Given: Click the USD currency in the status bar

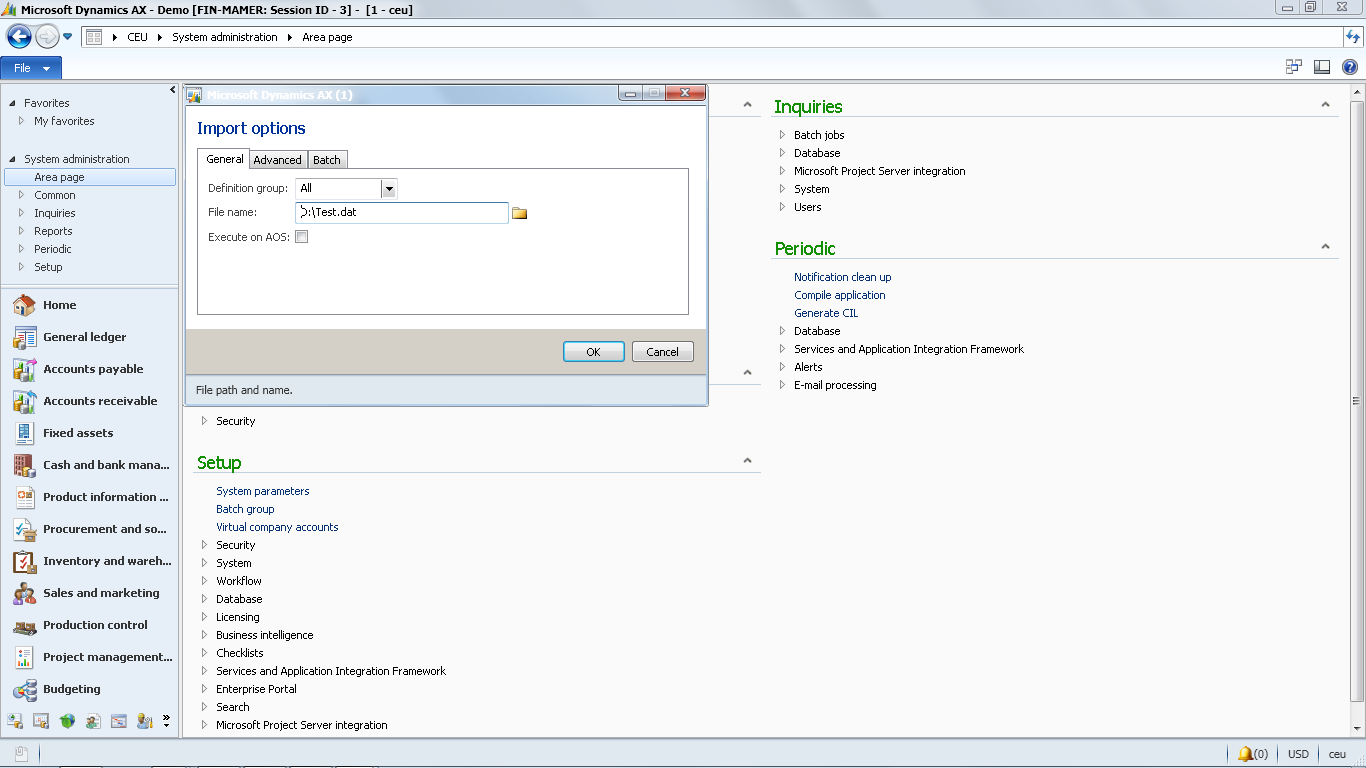Looking at the screenshot, I should (1298, 754).
